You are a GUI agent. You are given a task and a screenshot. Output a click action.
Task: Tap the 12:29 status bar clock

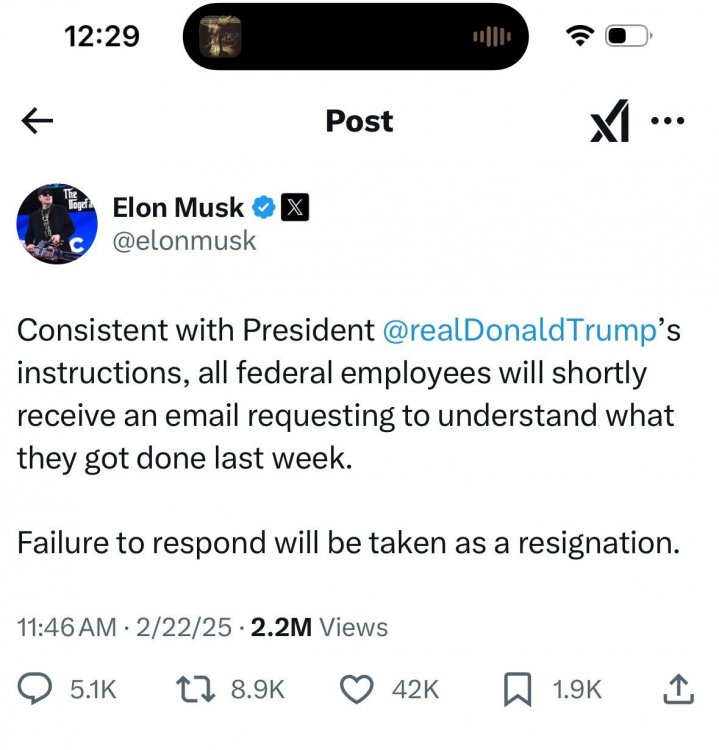click(x=102, y=35)
